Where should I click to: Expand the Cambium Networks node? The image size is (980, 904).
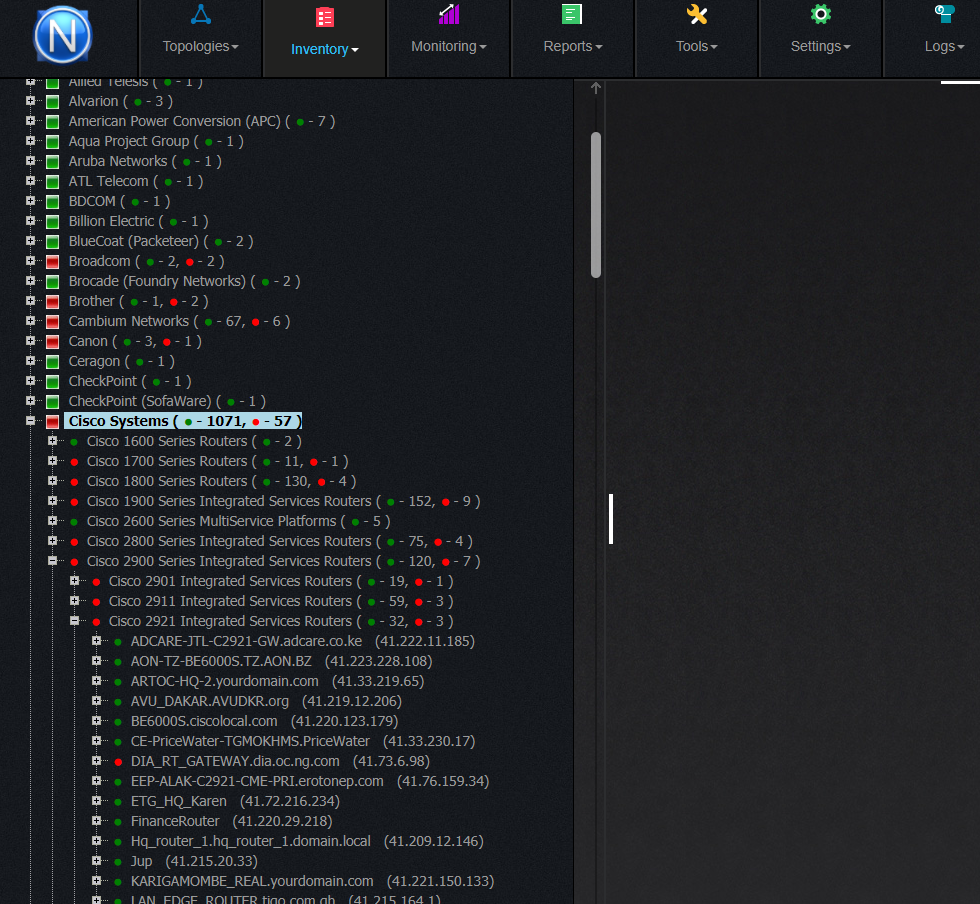[x=30, y=320]
